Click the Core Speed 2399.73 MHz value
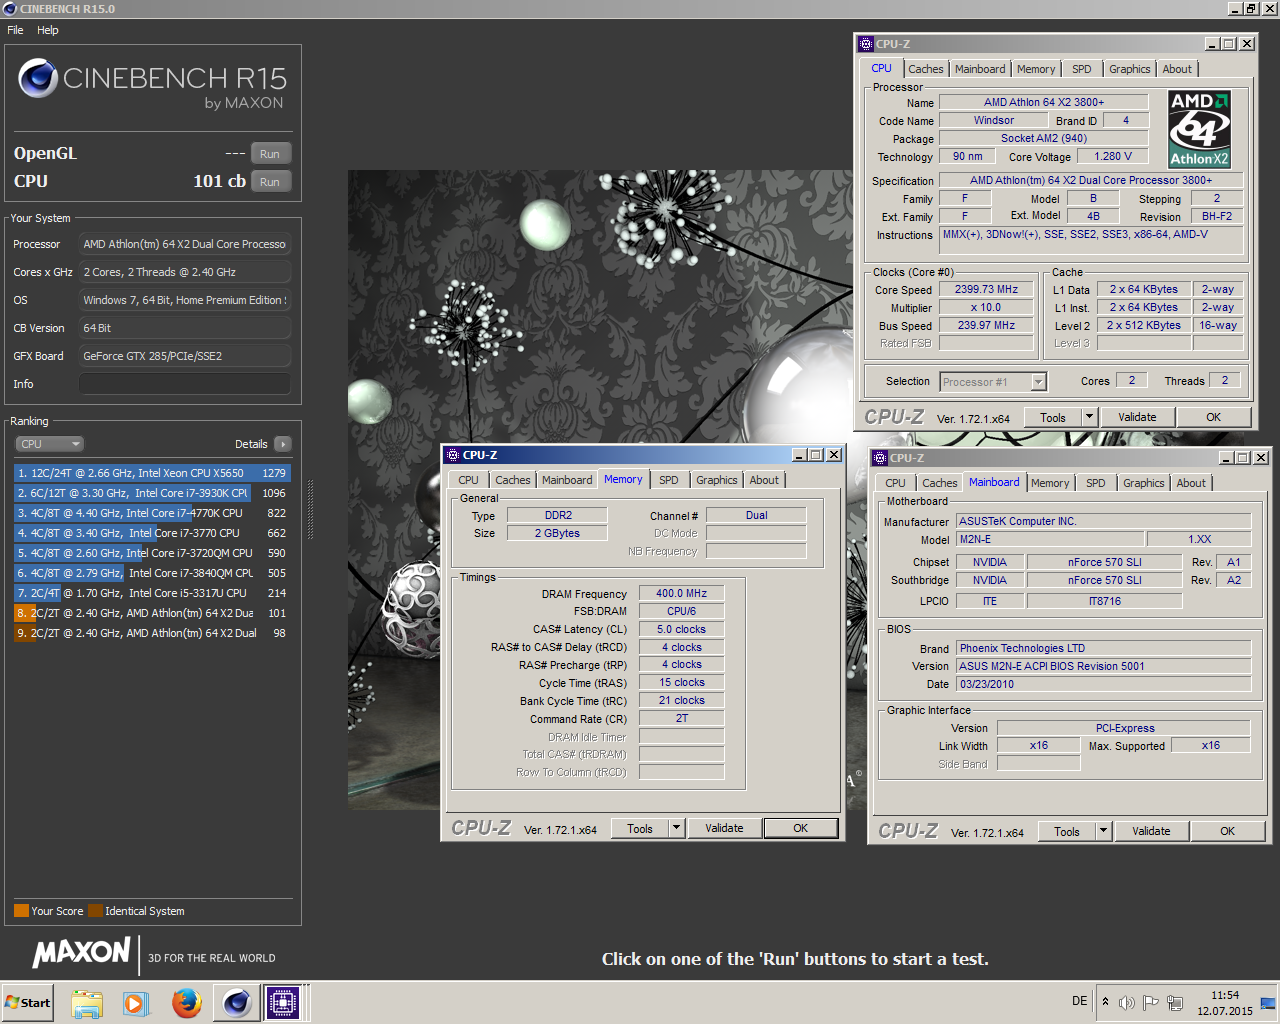This screenshot has width=1280, height=1024. point(986,290)
